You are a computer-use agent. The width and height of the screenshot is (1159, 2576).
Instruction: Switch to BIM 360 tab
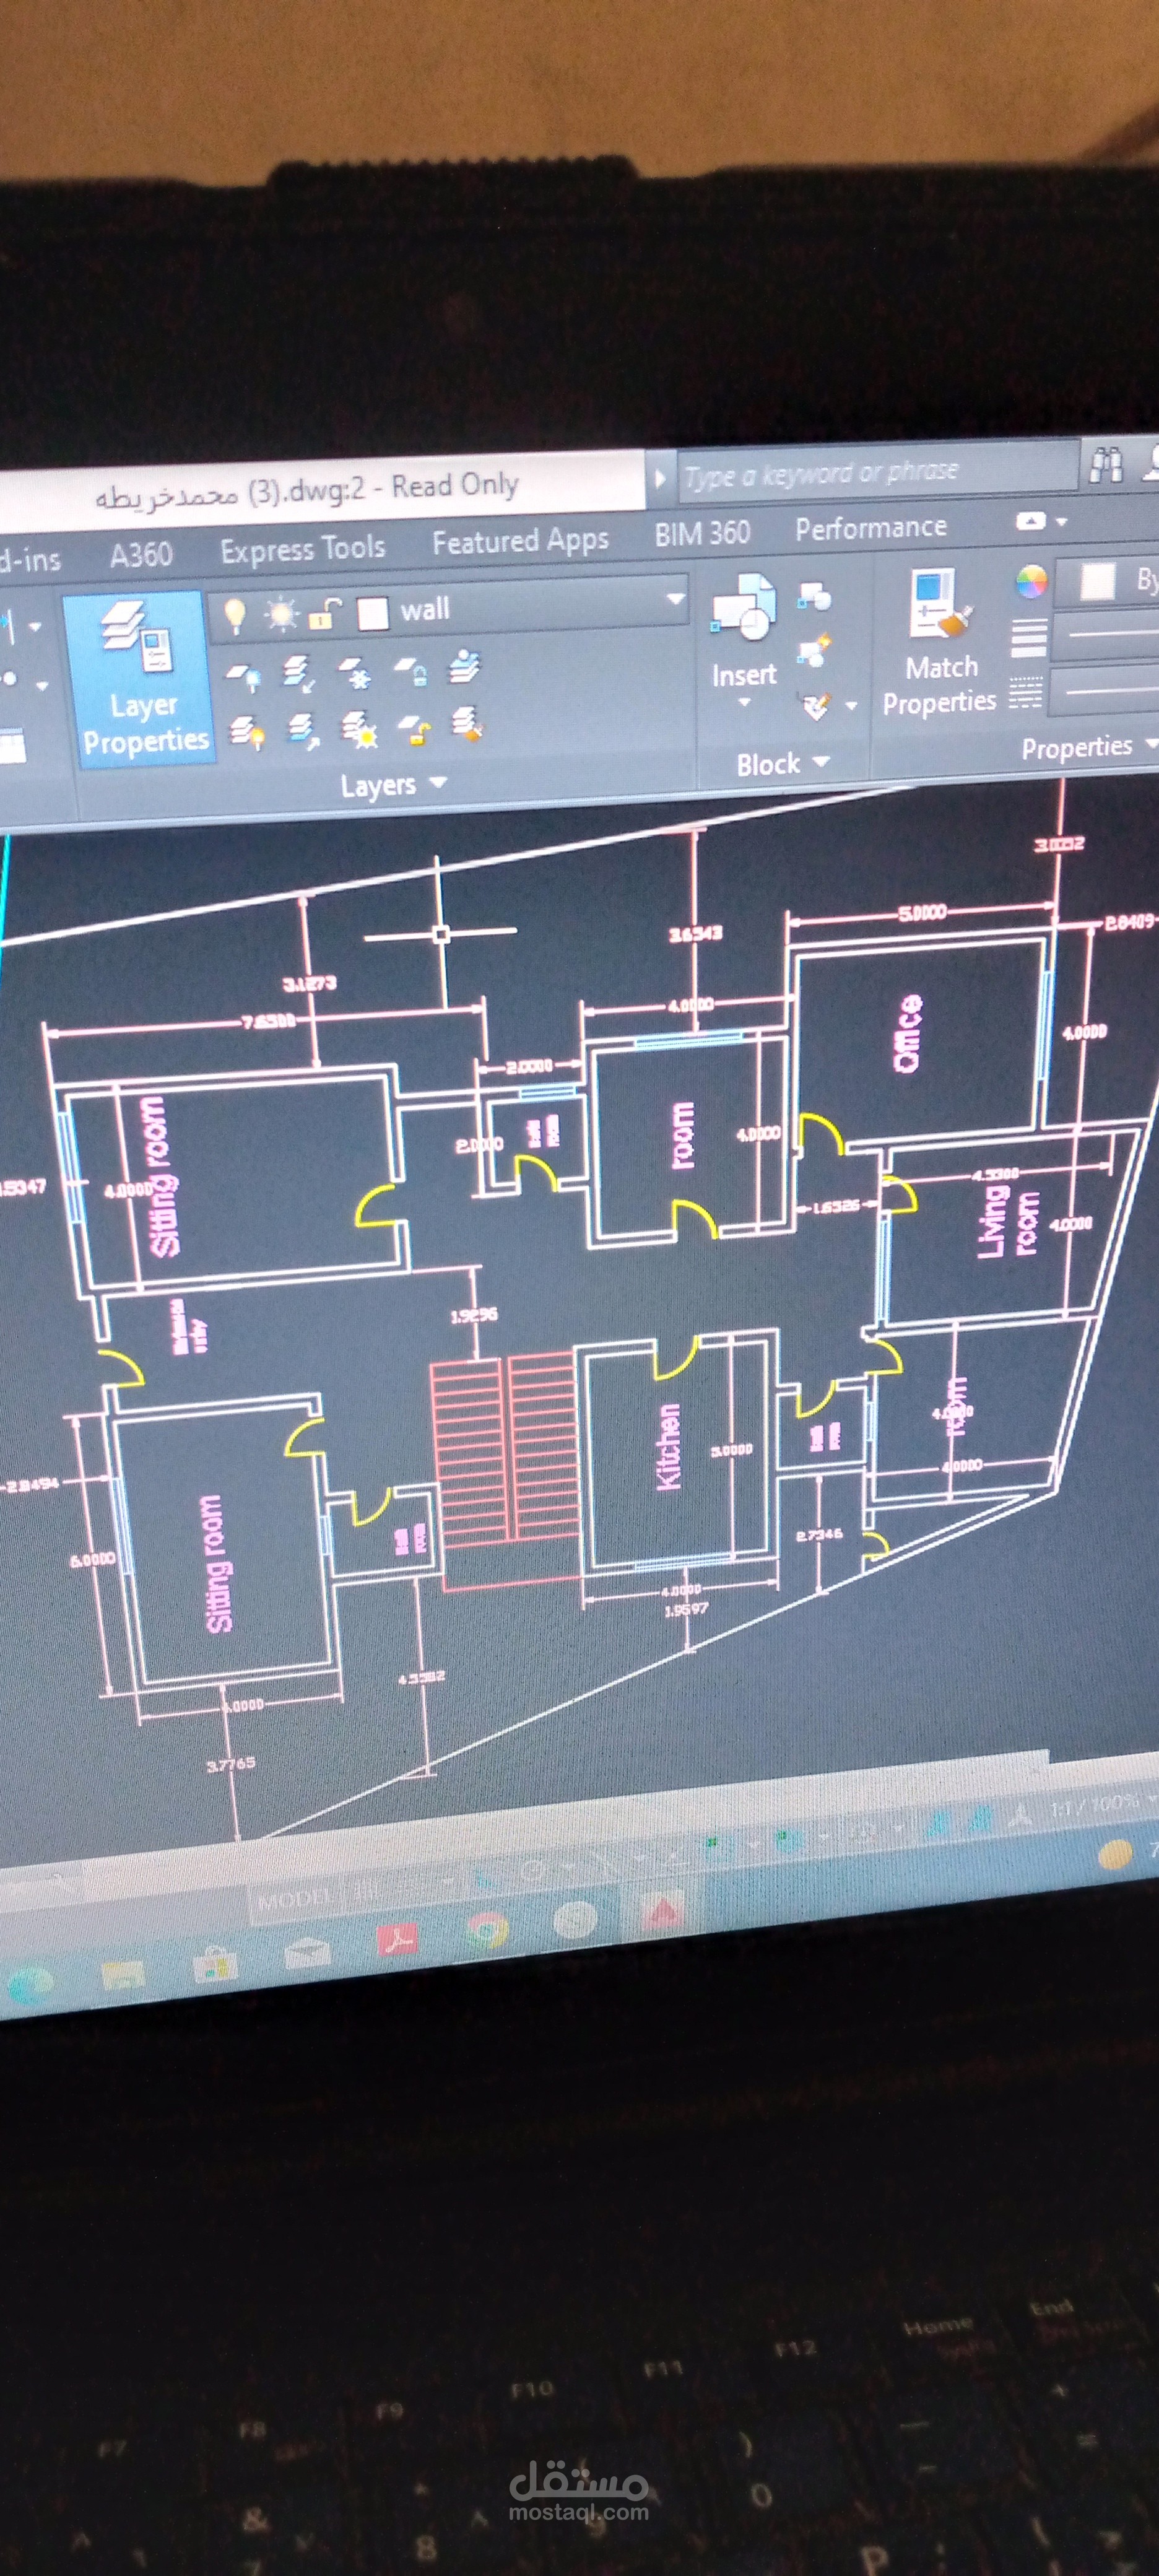(x=702, y=533)
